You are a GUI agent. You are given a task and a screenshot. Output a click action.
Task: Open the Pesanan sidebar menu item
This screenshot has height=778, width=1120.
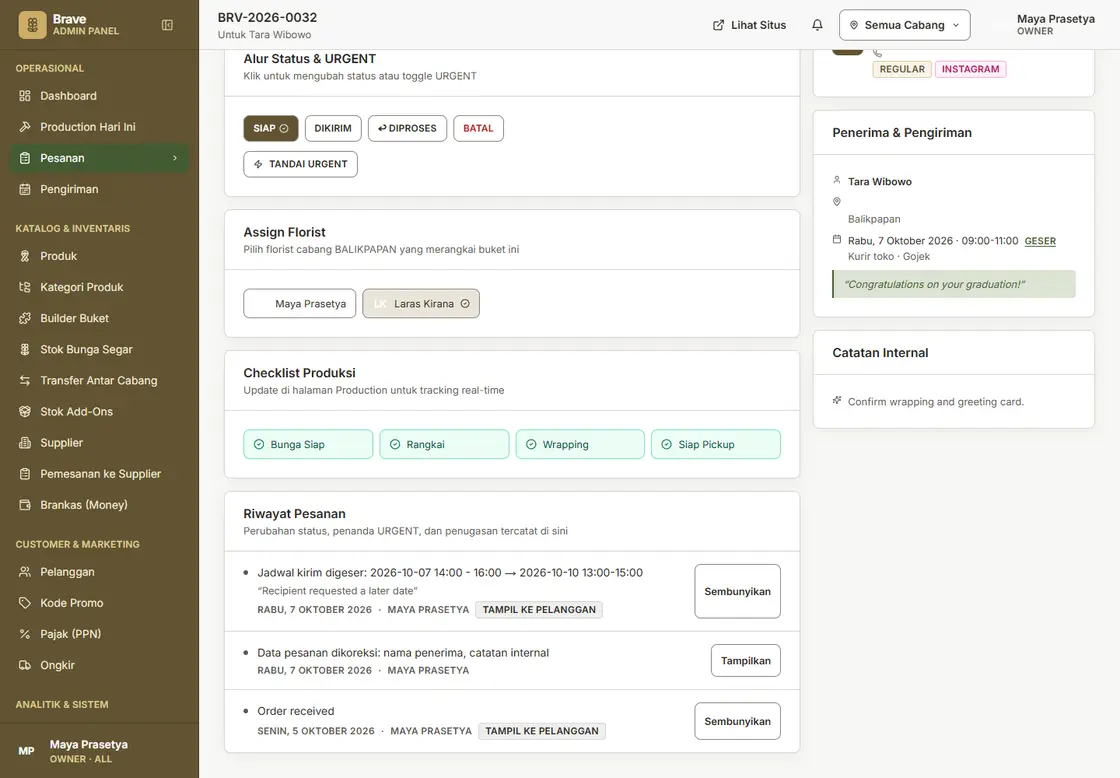[99, 158]
